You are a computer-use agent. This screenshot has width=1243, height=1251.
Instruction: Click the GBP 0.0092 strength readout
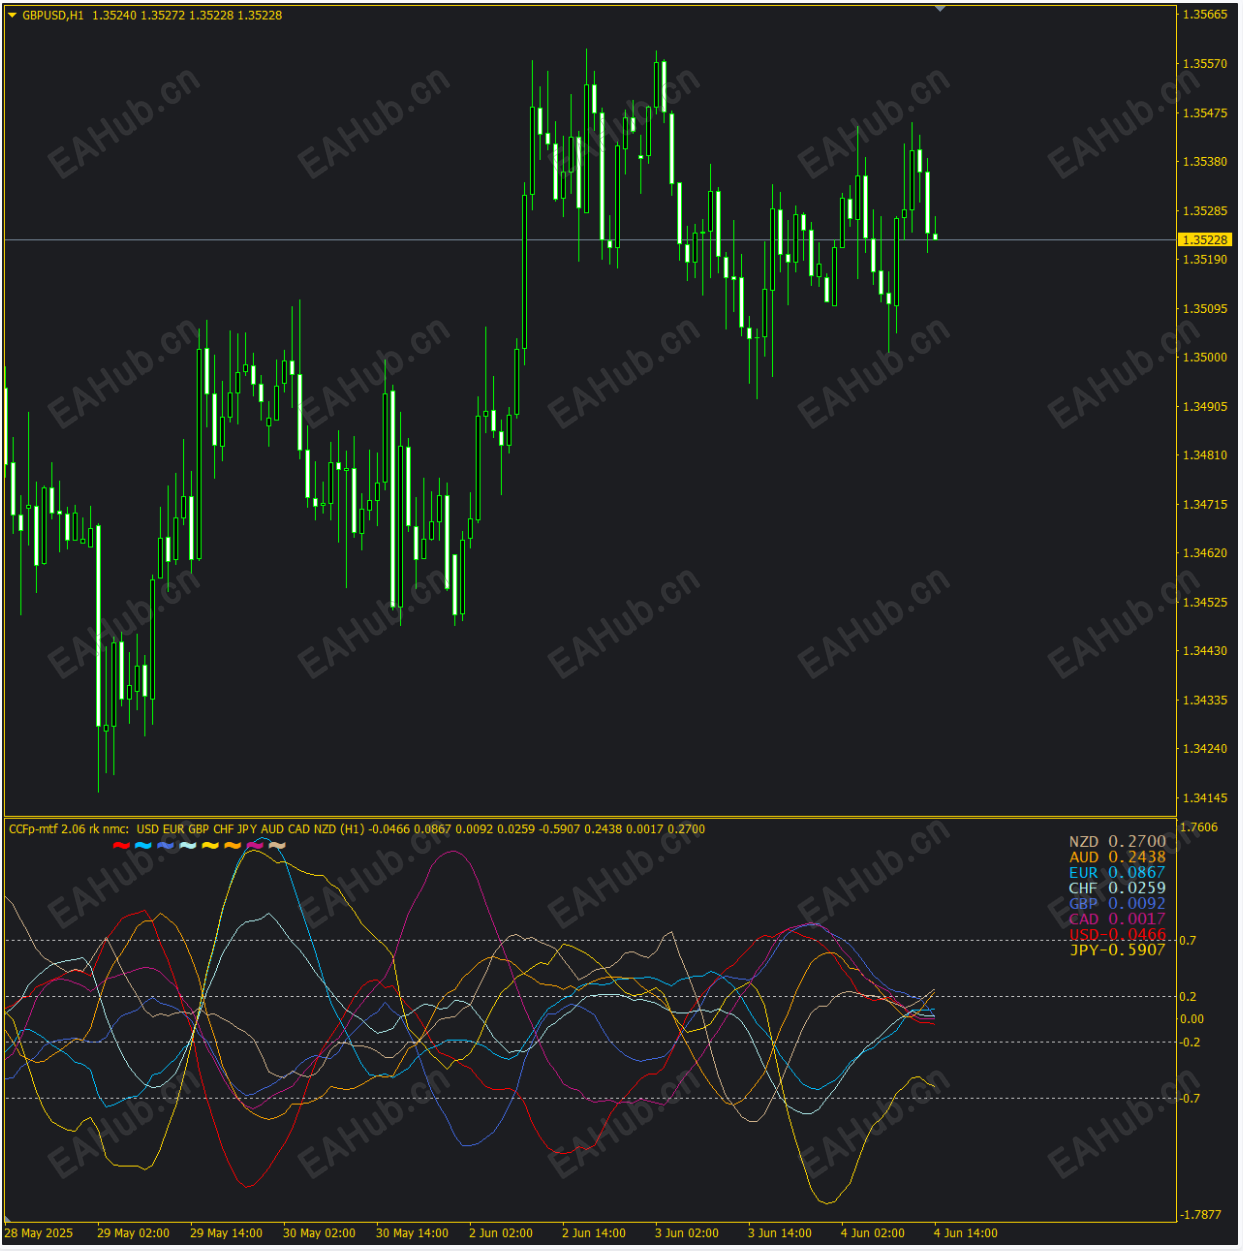tap(1117, 904)
